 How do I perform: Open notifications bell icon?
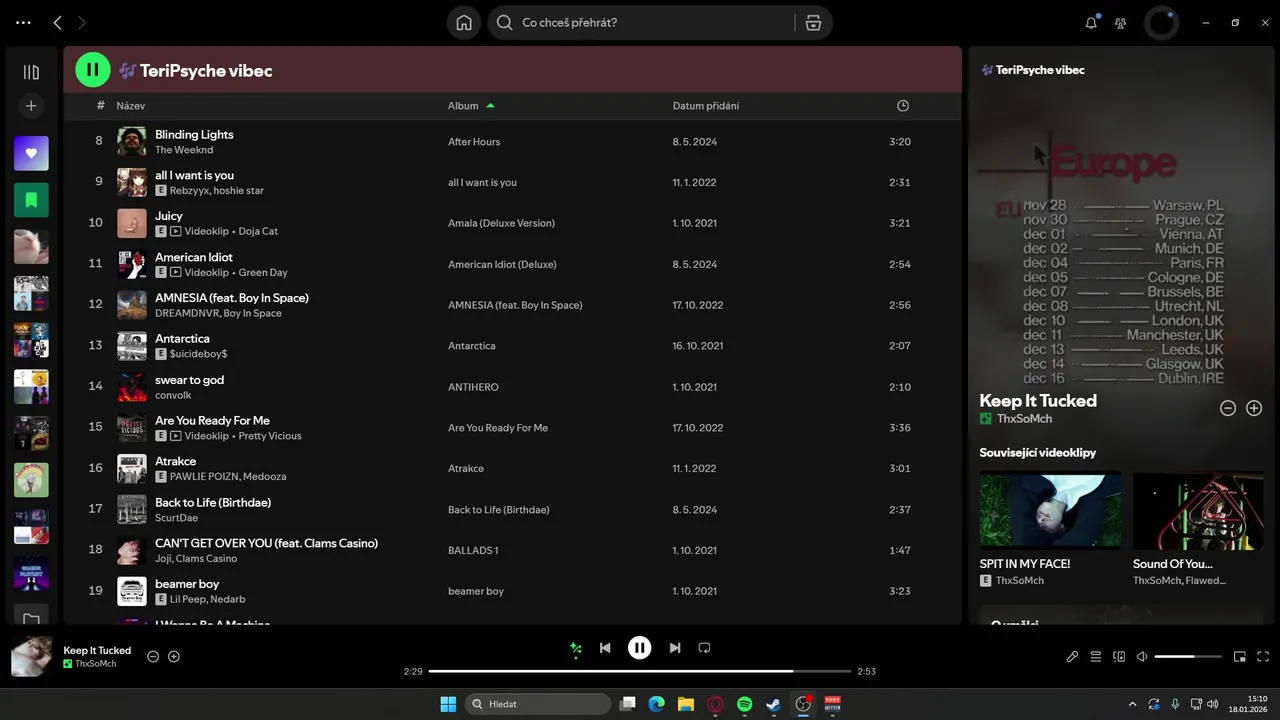1091,23
